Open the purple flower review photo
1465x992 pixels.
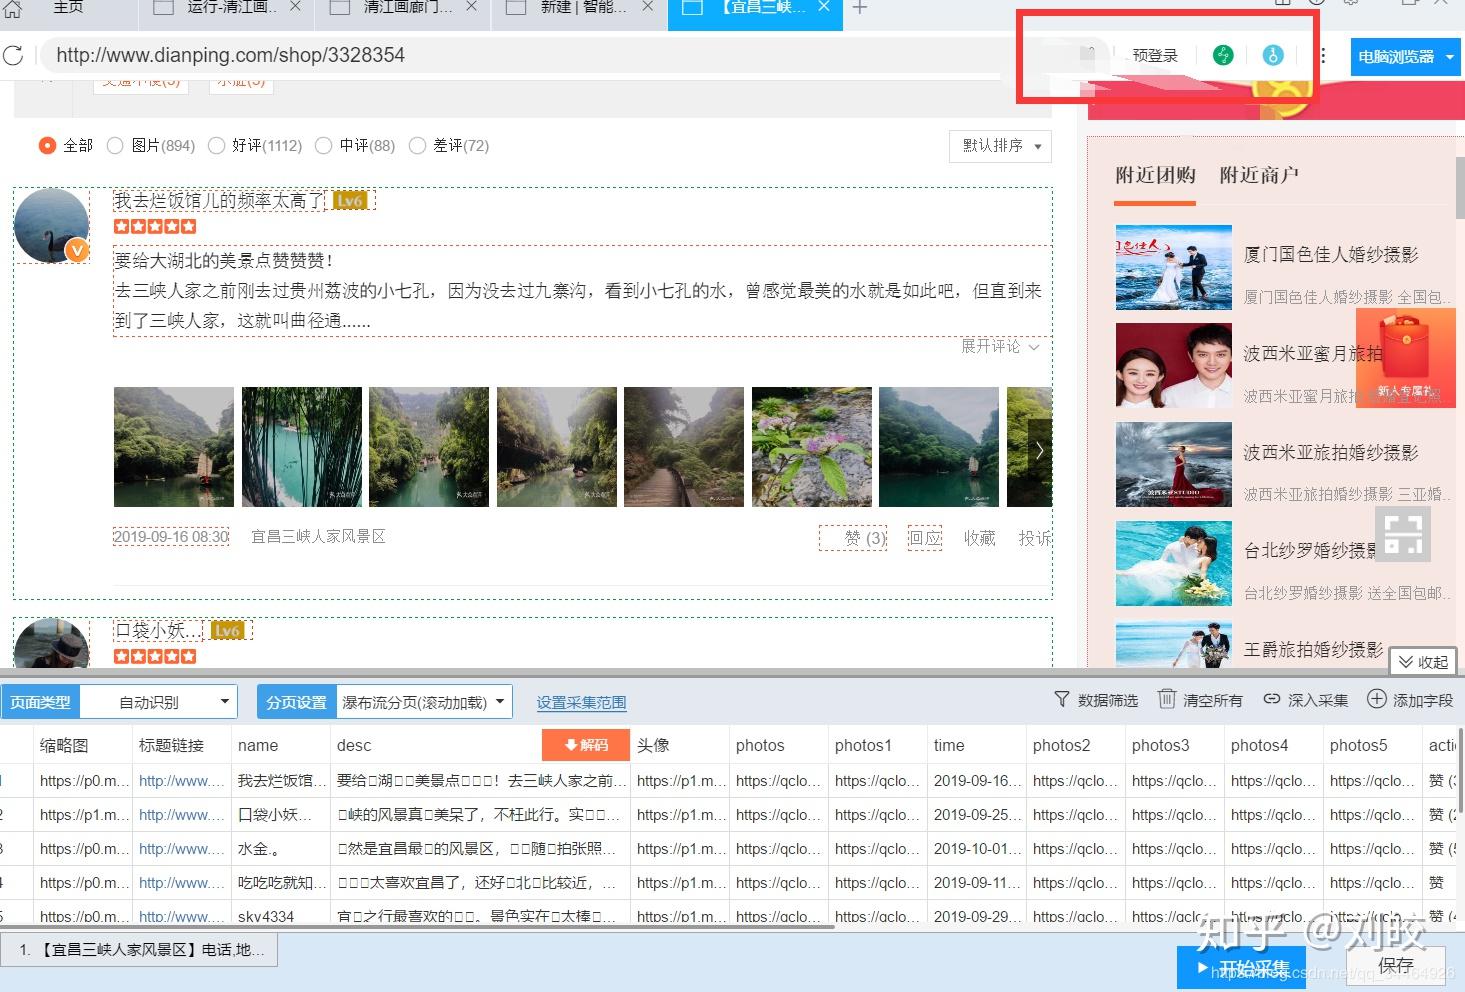(x=812, y=447)
